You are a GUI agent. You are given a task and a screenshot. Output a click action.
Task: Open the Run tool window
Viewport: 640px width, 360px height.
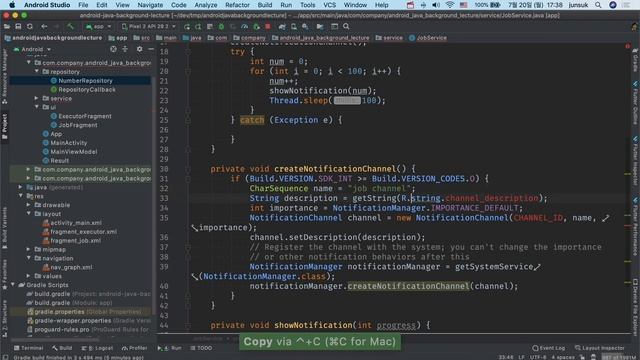point(170,348)
